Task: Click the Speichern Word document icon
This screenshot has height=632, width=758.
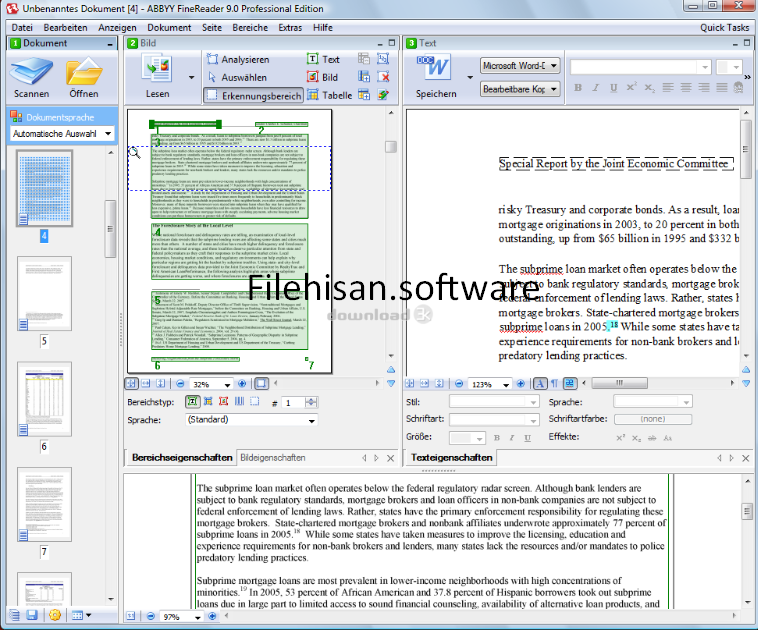Action: 434,68
